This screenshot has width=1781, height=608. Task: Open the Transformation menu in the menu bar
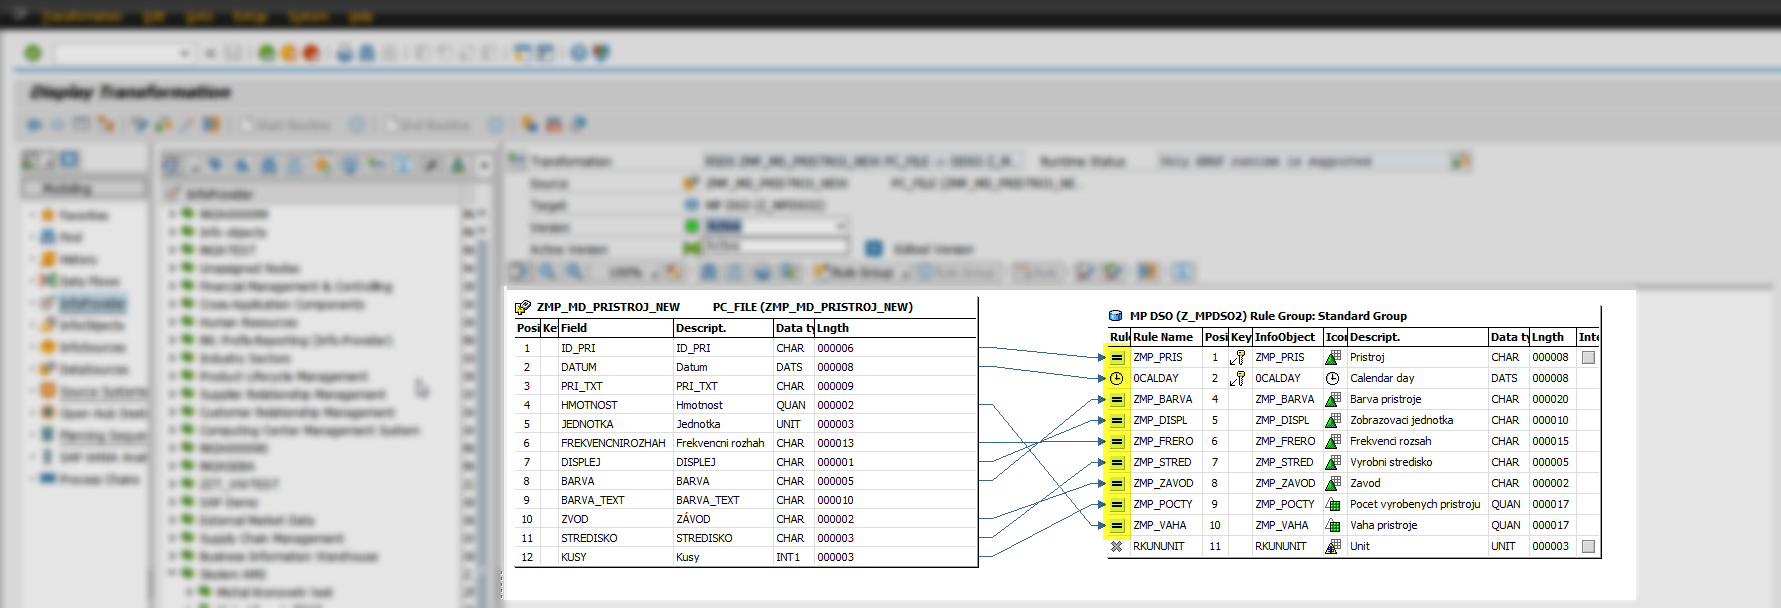[82, 16]
